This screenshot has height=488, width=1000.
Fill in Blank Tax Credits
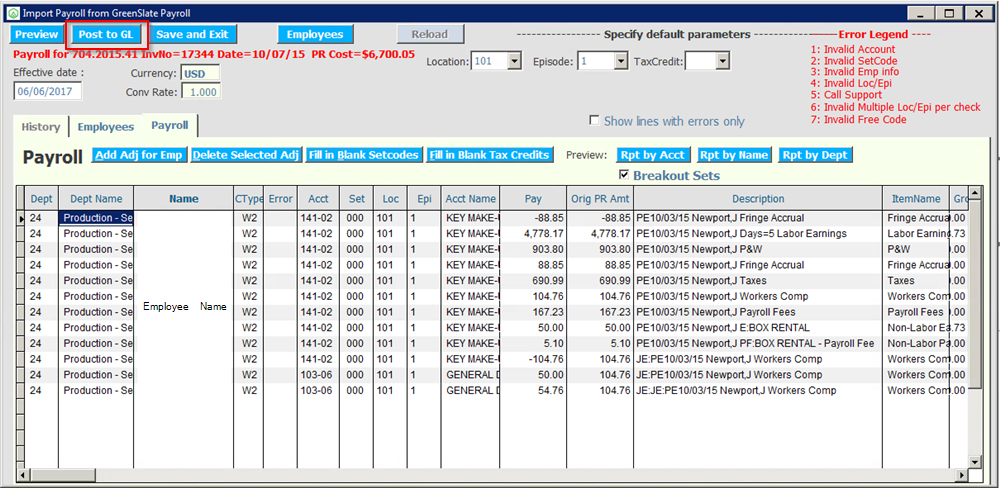[x=489, y=155]
